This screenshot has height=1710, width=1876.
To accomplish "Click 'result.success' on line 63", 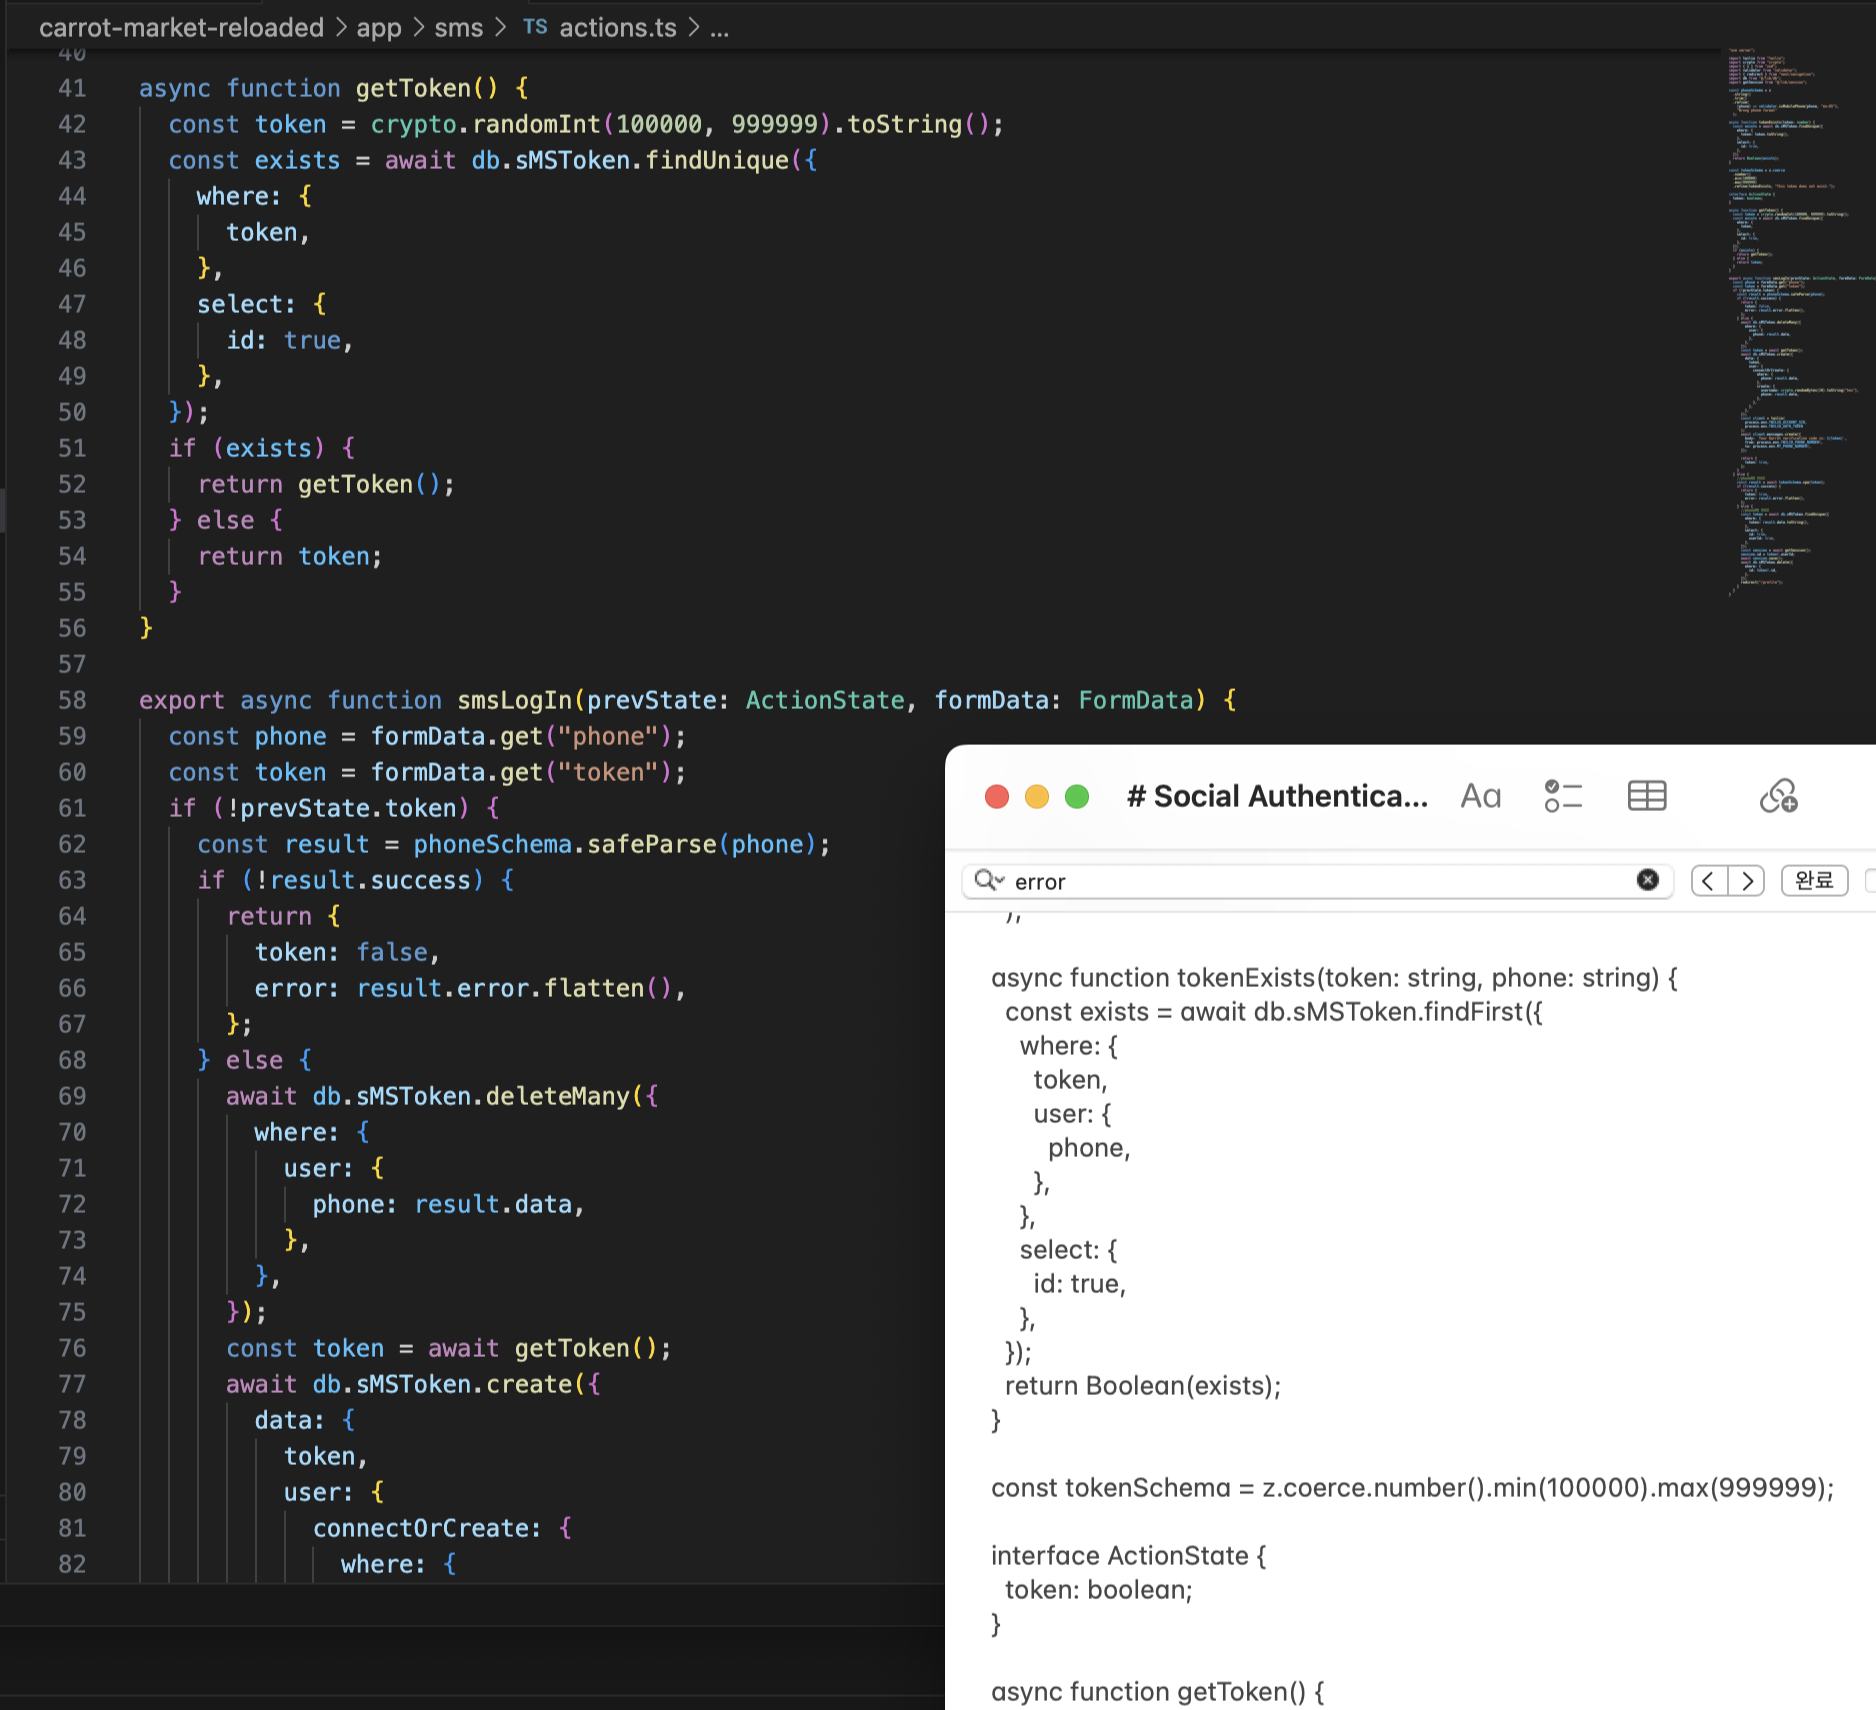I will click(370, 880).
